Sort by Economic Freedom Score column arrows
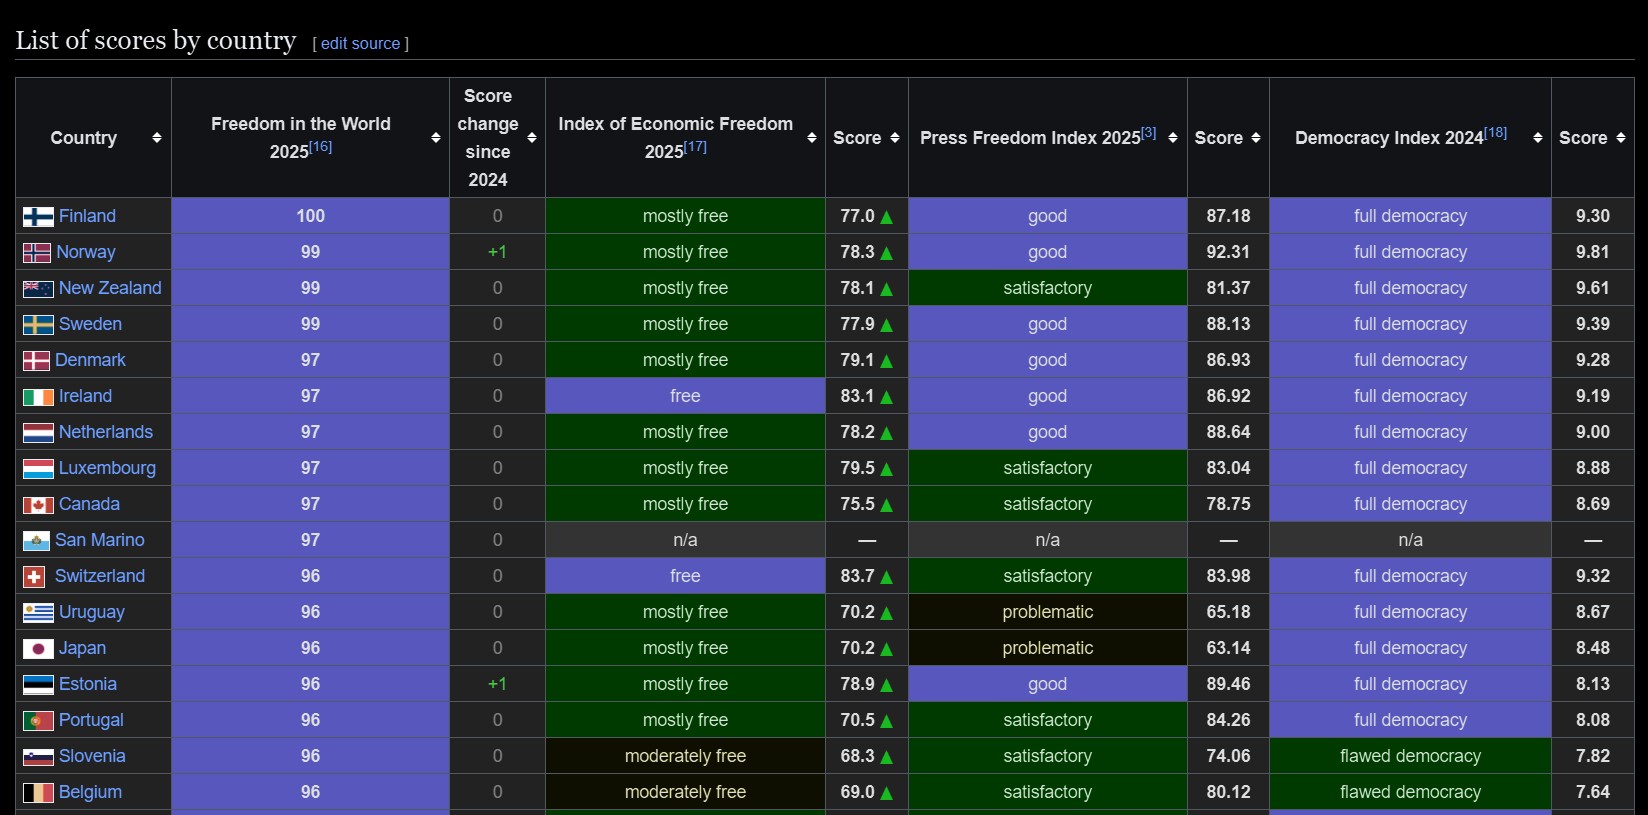Image resolution: width=1648 pixels, height=815 pixels. point(895,138)
